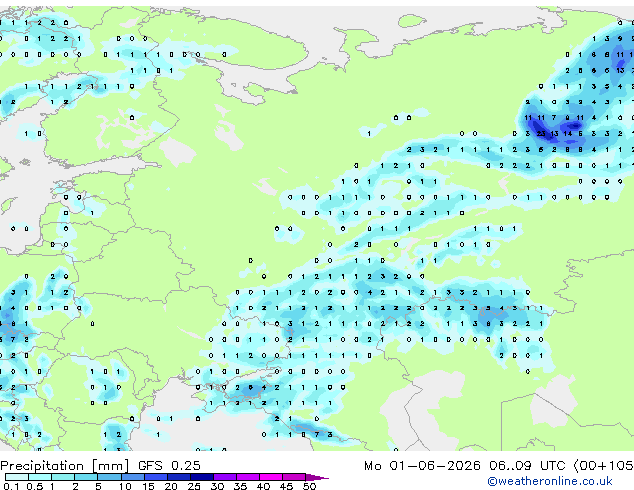Viewport: 634px width, 490px height.
Task: Click the purple arrow tip of the legend
Action: pos(318,477)
